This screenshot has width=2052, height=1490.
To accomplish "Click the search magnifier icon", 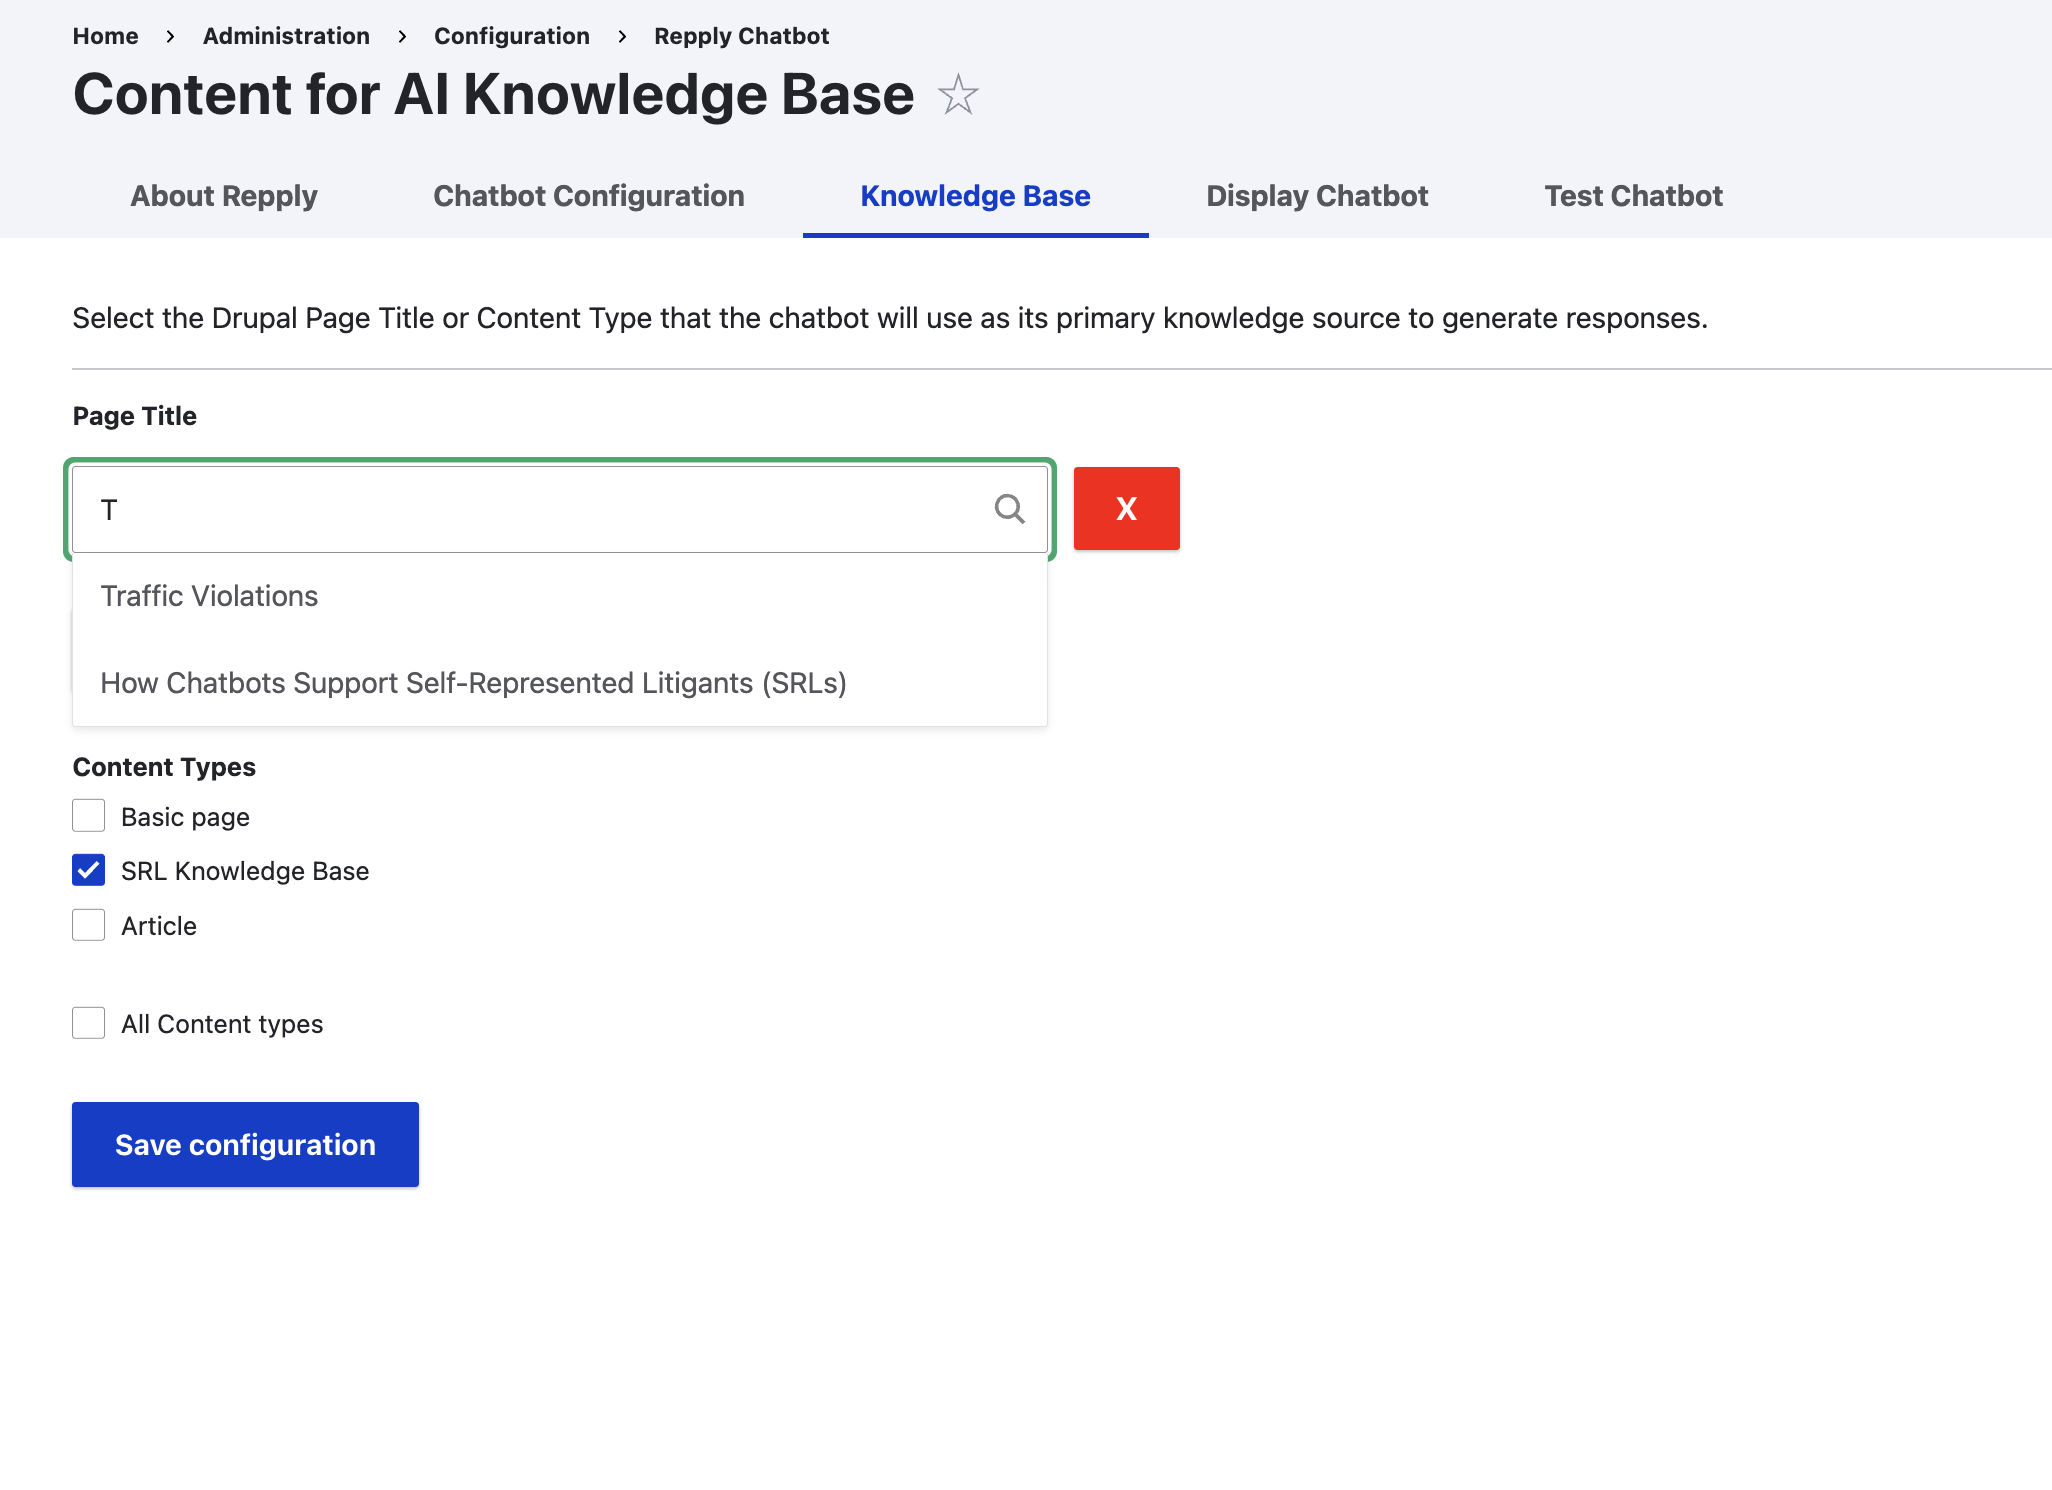I will pos(1009,509).
